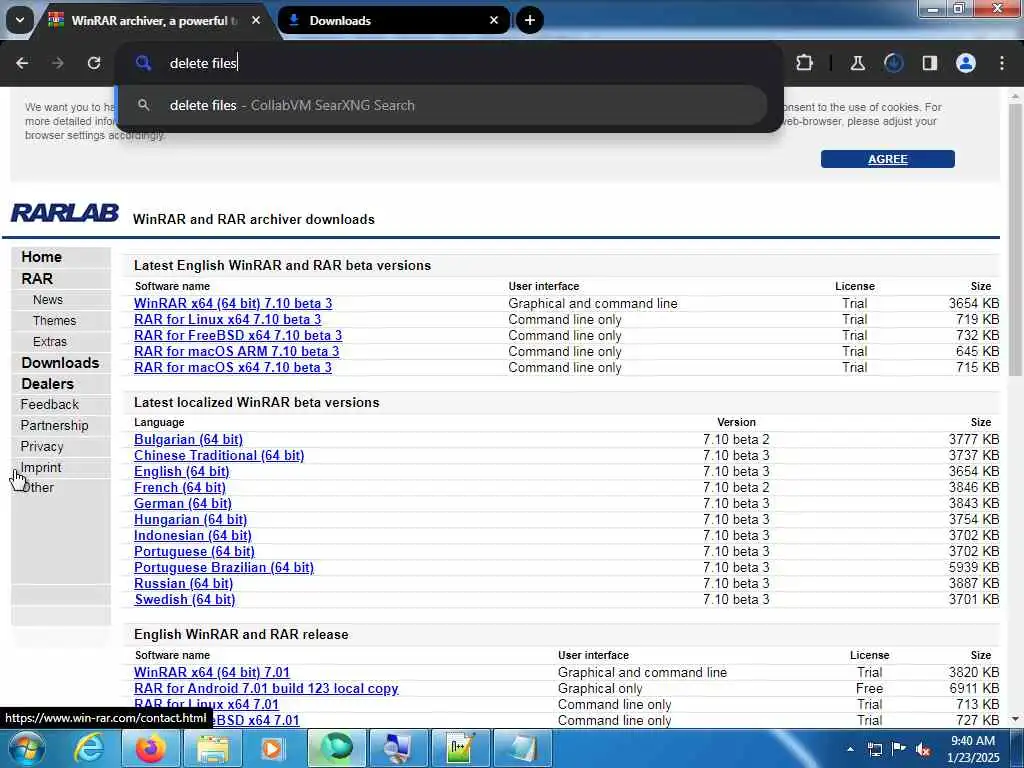This screenshot has width=1024, height=768.
Task: Reload the current page
Action: pyautogui.click(x=94, y=63)
